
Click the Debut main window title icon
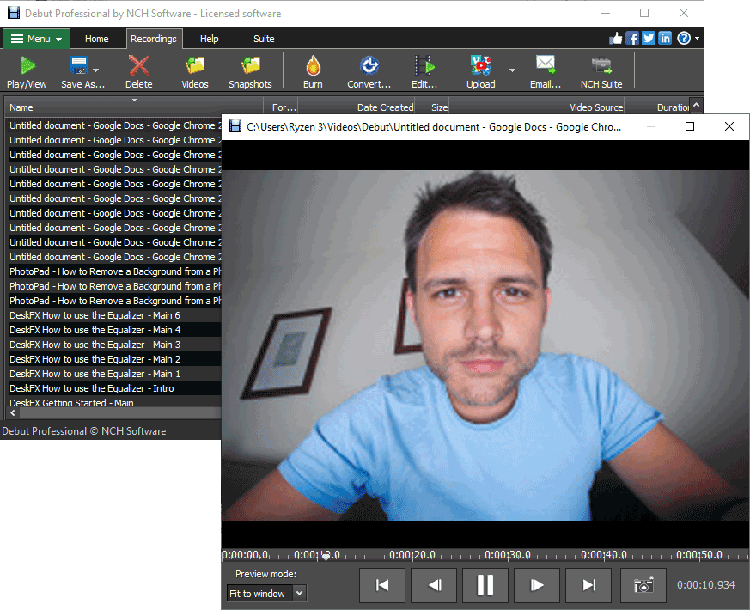(14, 13)
